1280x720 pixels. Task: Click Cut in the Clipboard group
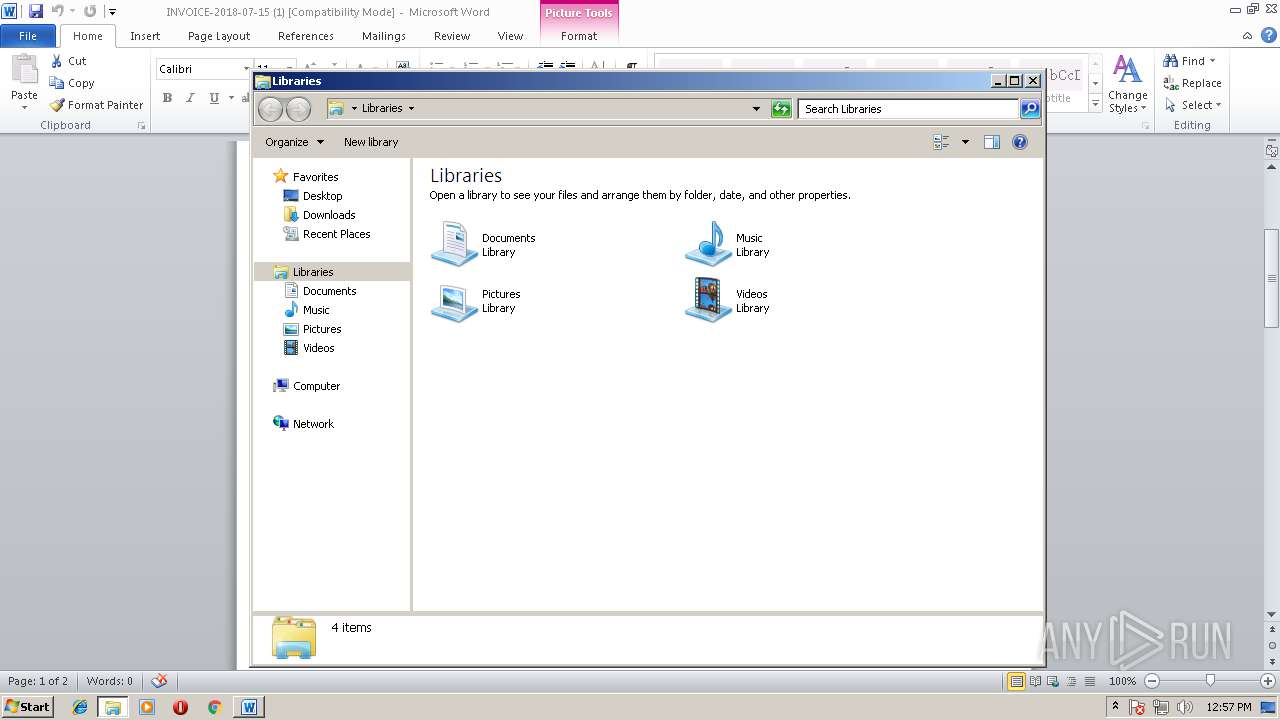68,61
